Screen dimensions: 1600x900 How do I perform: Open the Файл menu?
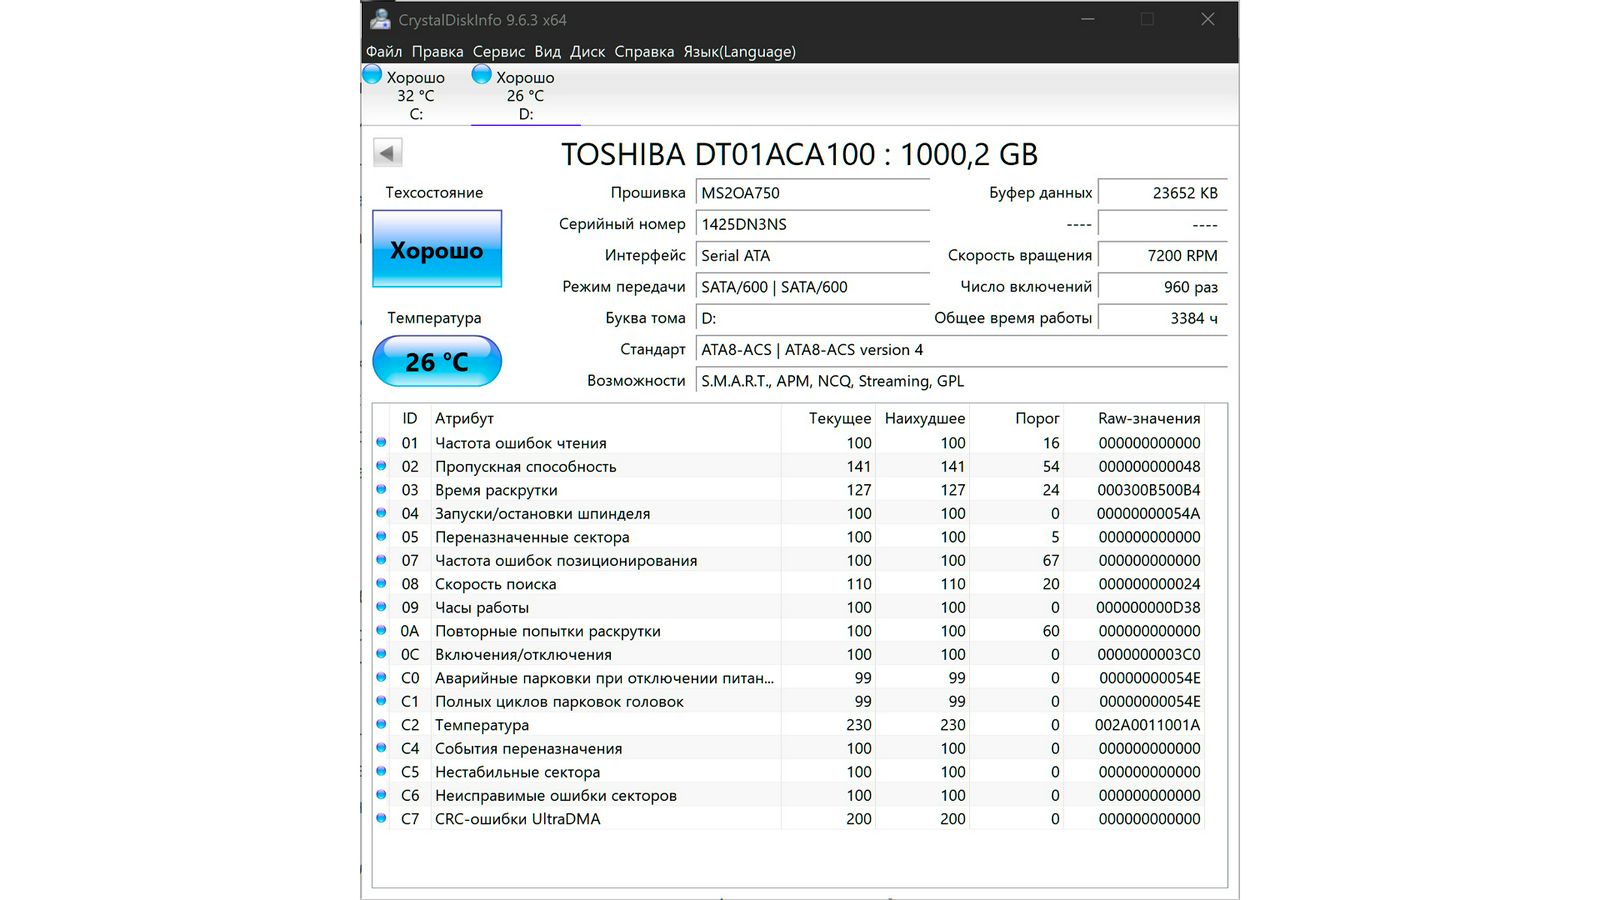pos(384,52)
